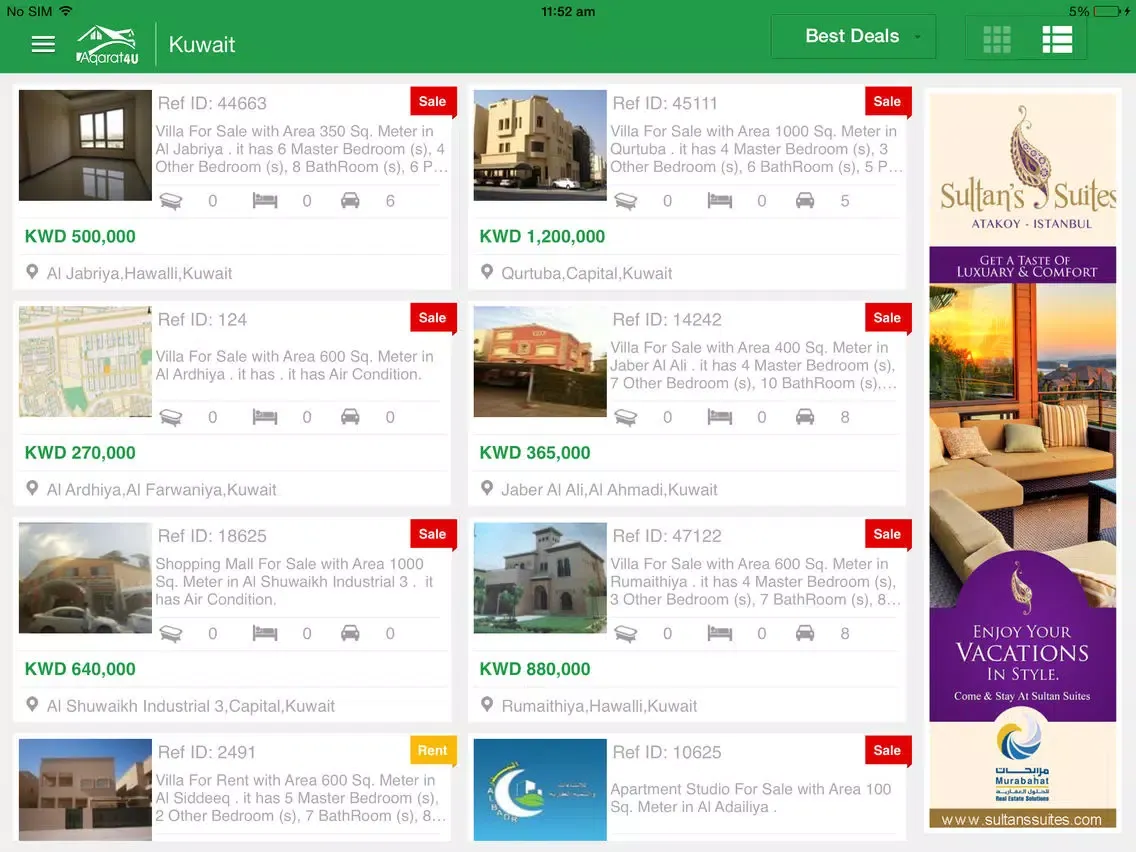Viewport: 1136px width, 852px height.
Task: Select the Ref ID: 10625 title
Action: point(667,753)
